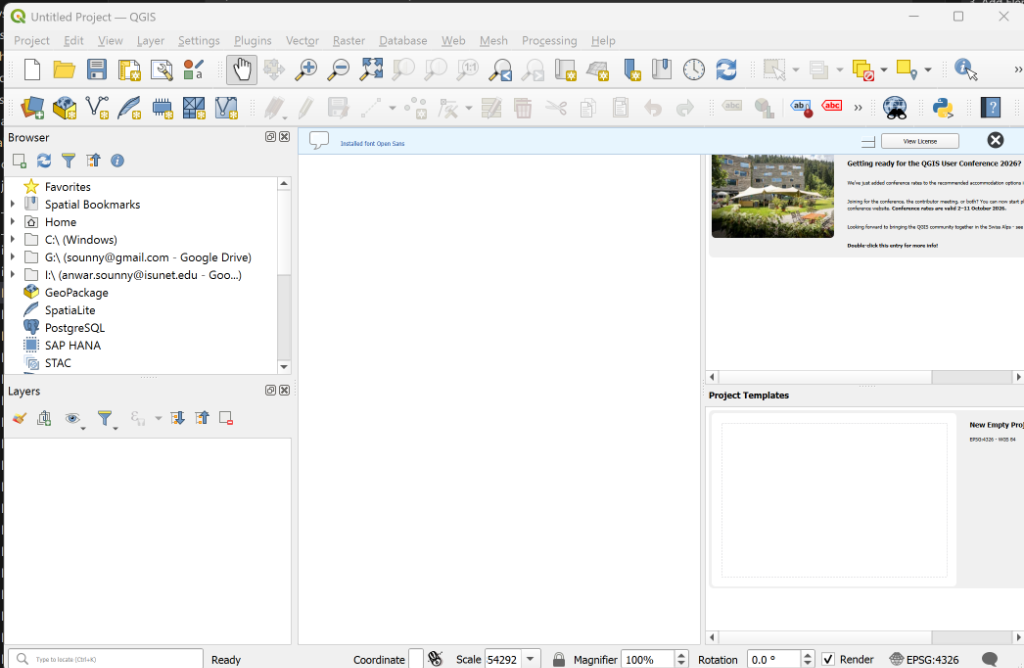Open the Layer Styling panel
1024x668 pixels.
(x=17, y=418)
